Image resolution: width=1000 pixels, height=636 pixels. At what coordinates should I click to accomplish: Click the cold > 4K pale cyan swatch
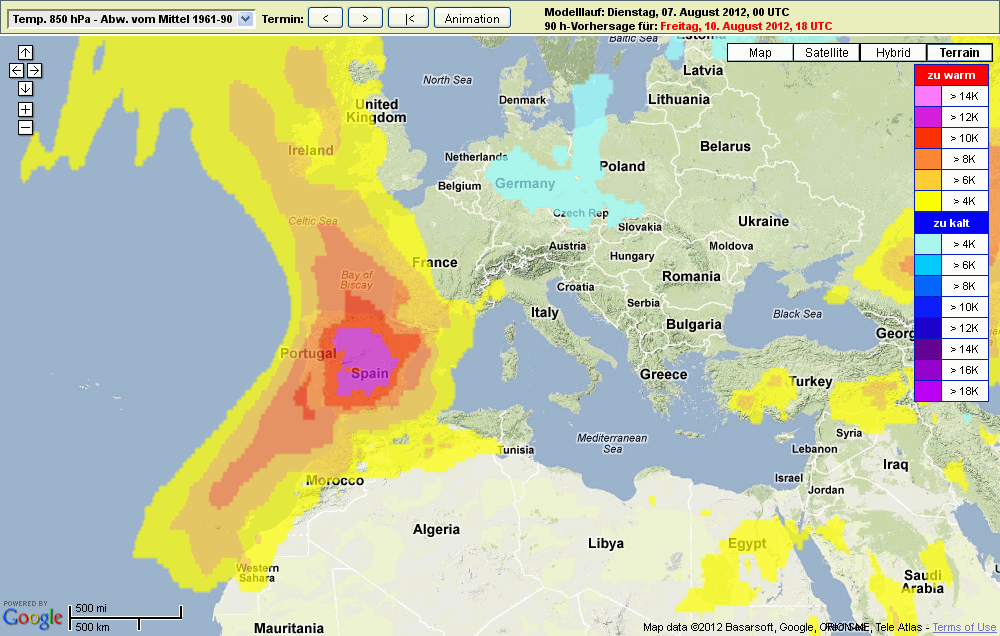[x=928, y=244]
